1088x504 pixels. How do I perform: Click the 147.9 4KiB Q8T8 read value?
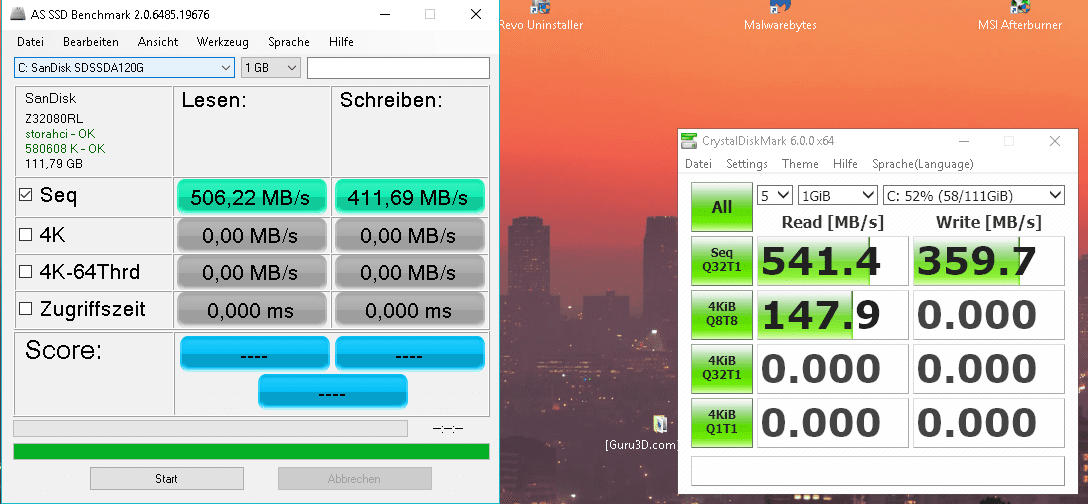832,314
